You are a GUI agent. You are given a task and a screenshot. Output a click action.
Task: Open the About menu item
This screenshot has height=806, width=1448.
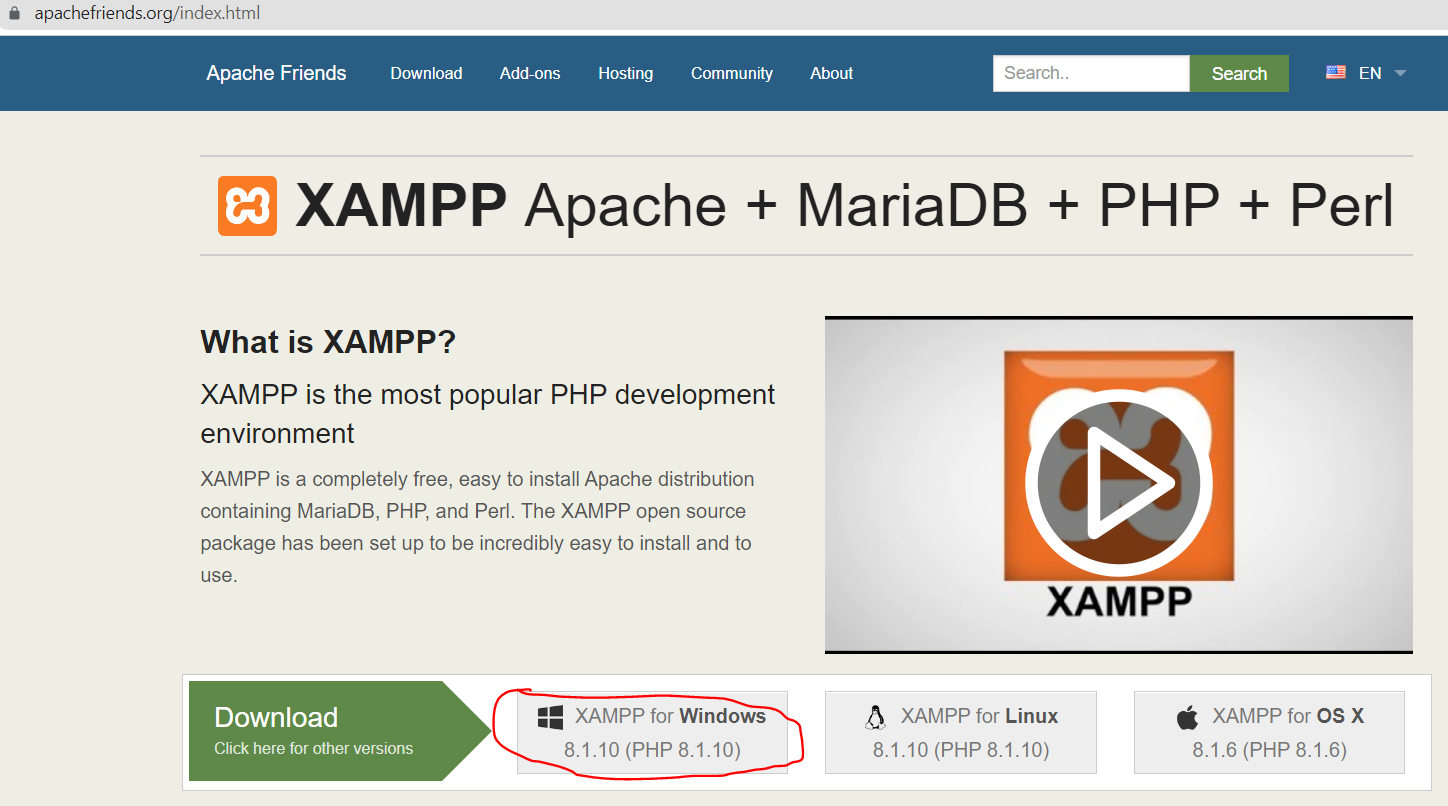(x=832, y=73)
